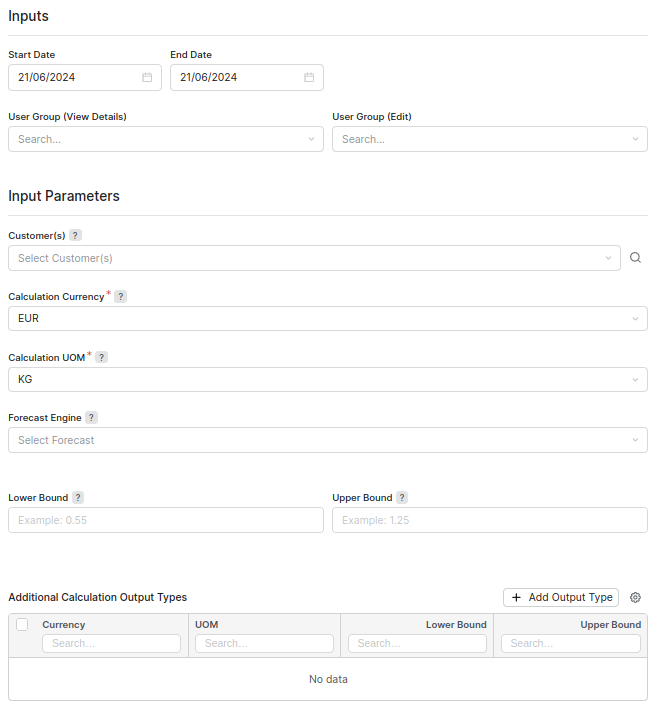Open the Start Date calendar icon

[147, 77]
